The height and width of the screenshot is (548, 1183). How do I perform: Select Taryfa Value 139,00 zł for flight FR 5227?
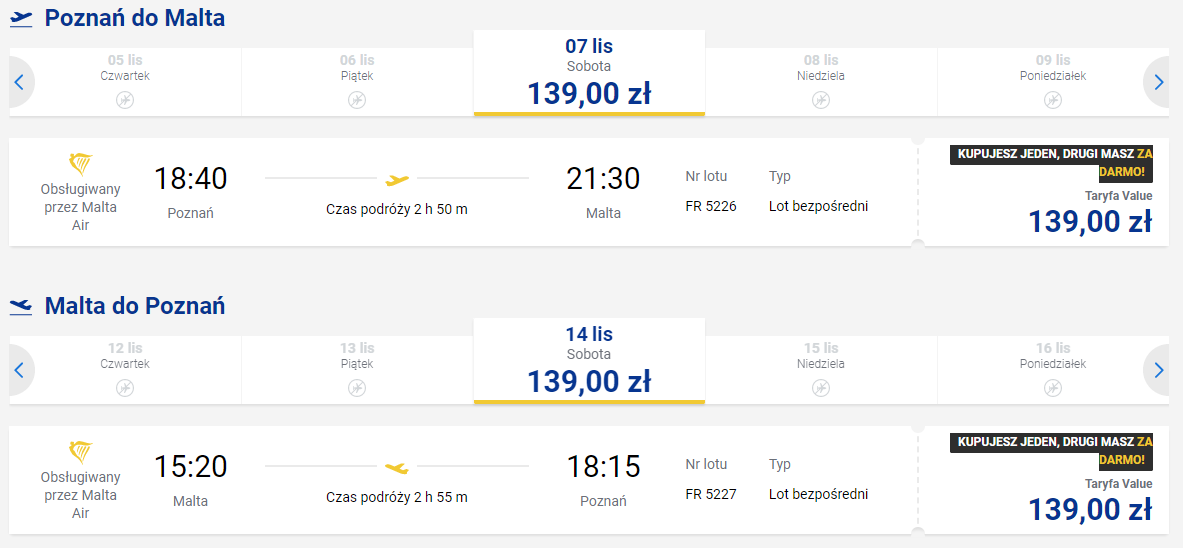tap(1090, 509)
